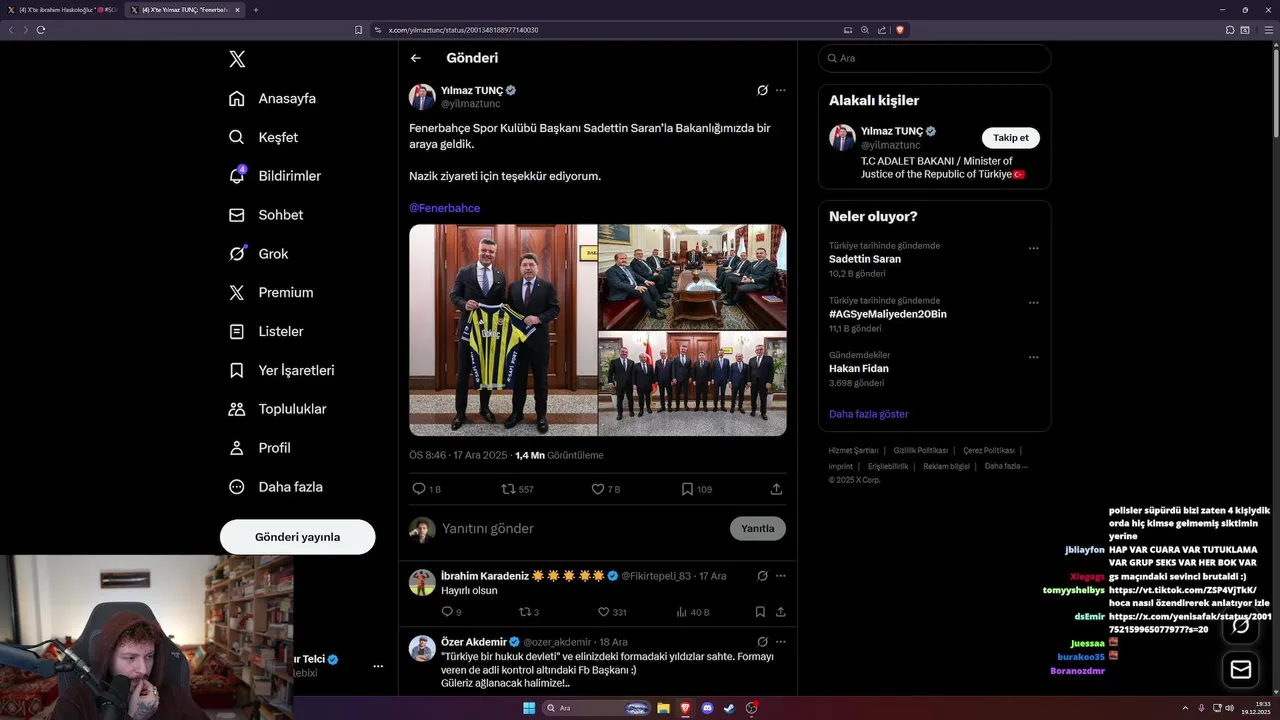Viewport: 1280px width, 720px height.
Task: Open the group standing photo
Action: tap(693, 384)
